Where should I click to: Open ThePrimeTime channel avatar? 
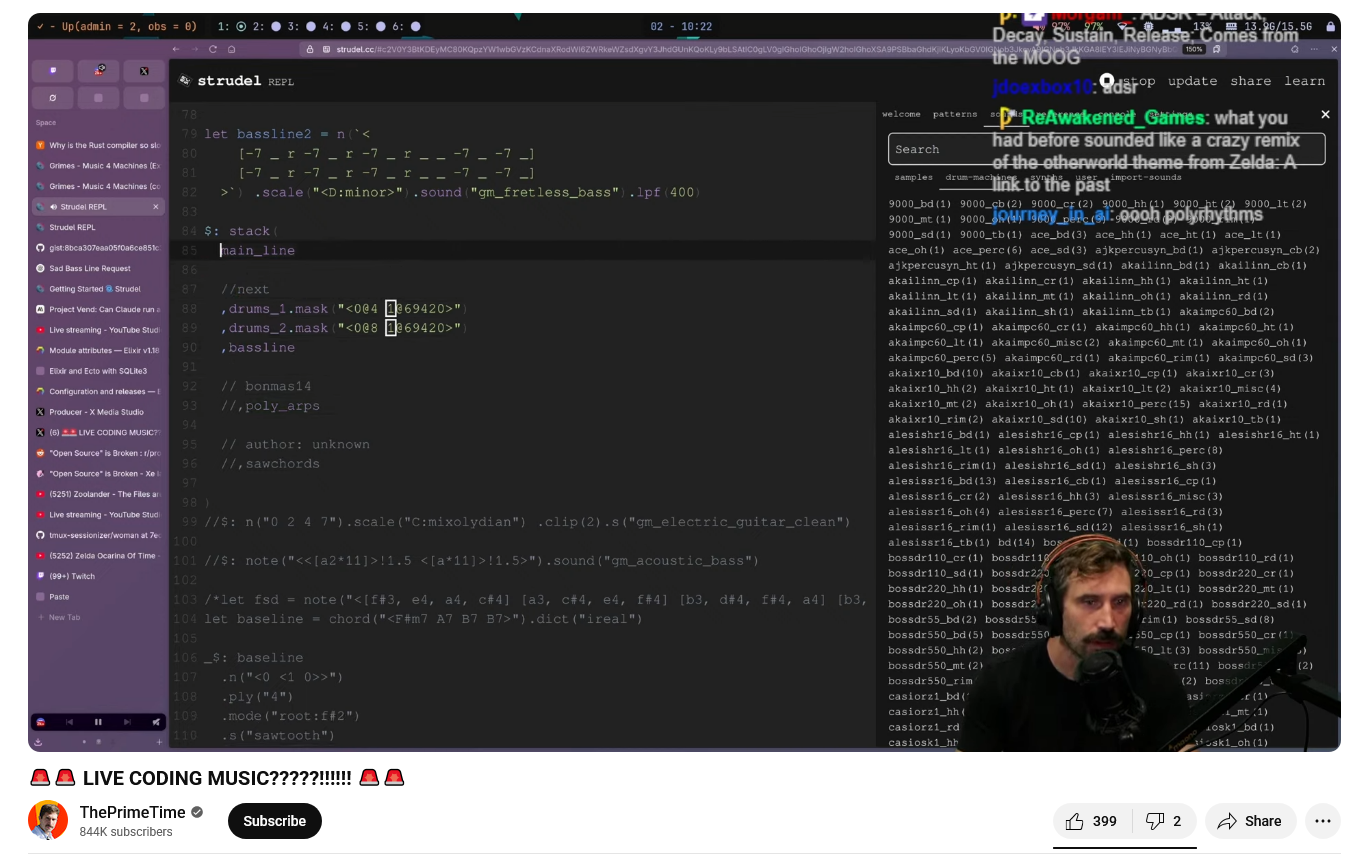tap(48, 821)
